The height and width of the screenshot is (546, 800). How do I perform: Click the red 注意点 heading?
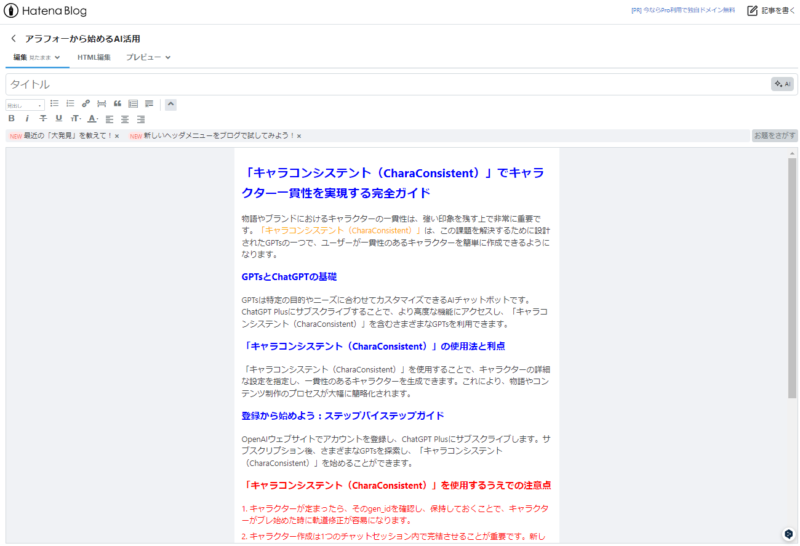[396, 485]
